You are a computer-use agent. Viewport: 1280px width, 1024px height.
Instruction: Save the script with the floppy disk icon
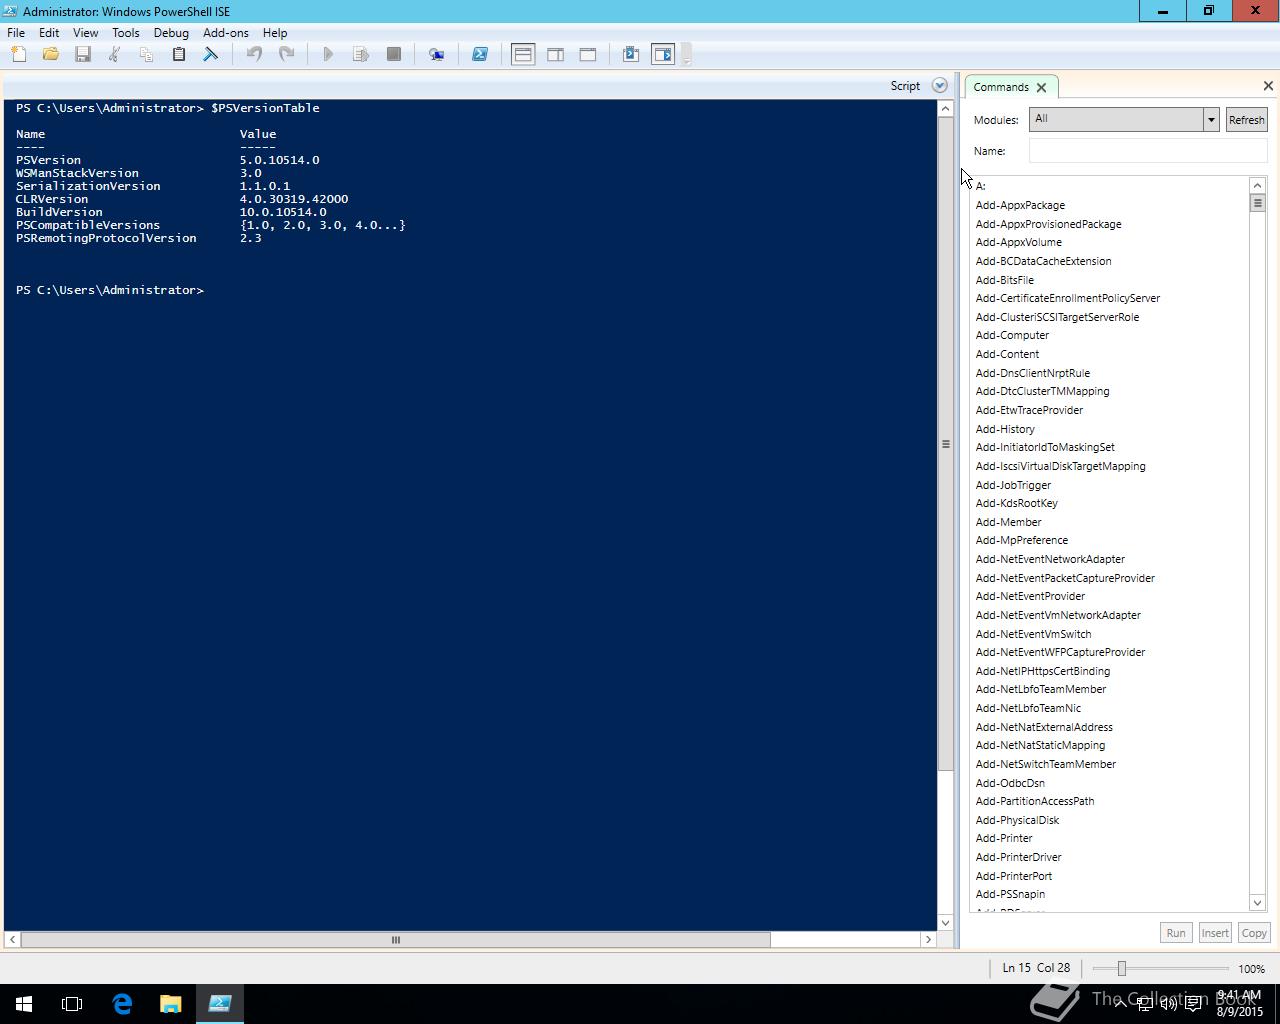tap(83, 54)
